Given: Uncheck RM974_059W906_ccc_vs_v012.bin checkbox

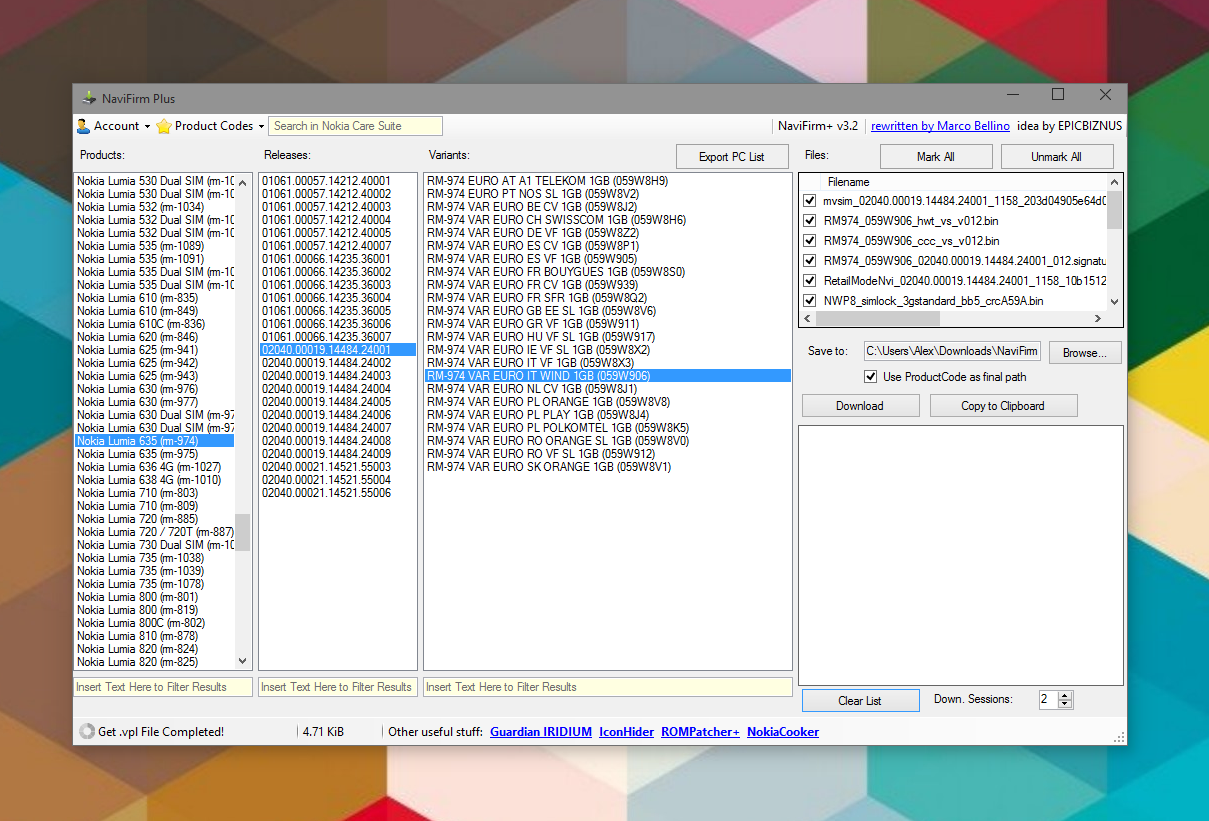Looking at the screenshot, I should pyautogui.click(x=810, y=240).
